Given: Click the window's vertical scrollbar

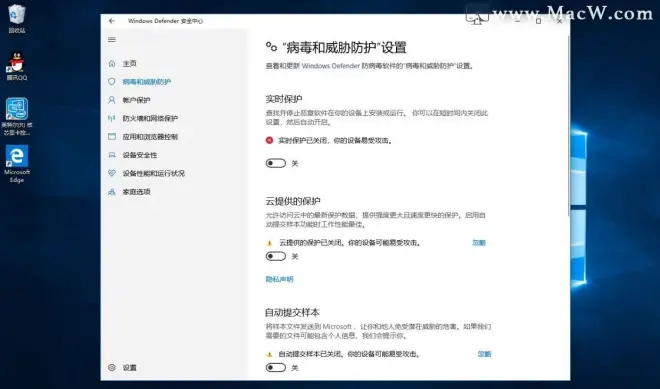Looking at the screenshot, I should (568, 126).
